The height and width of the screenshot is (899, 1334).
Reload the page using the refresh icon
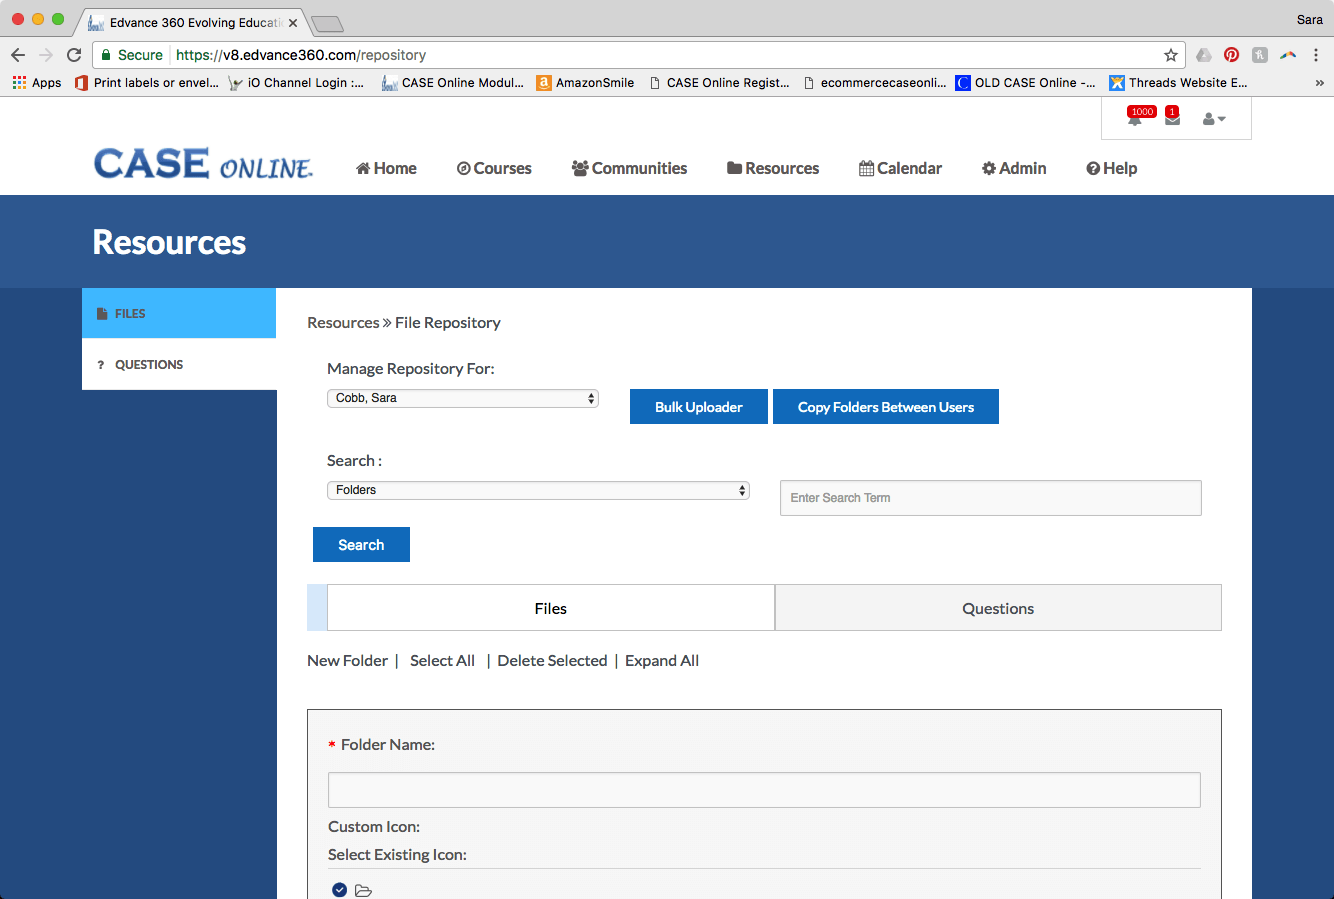(x=74, y=55)
